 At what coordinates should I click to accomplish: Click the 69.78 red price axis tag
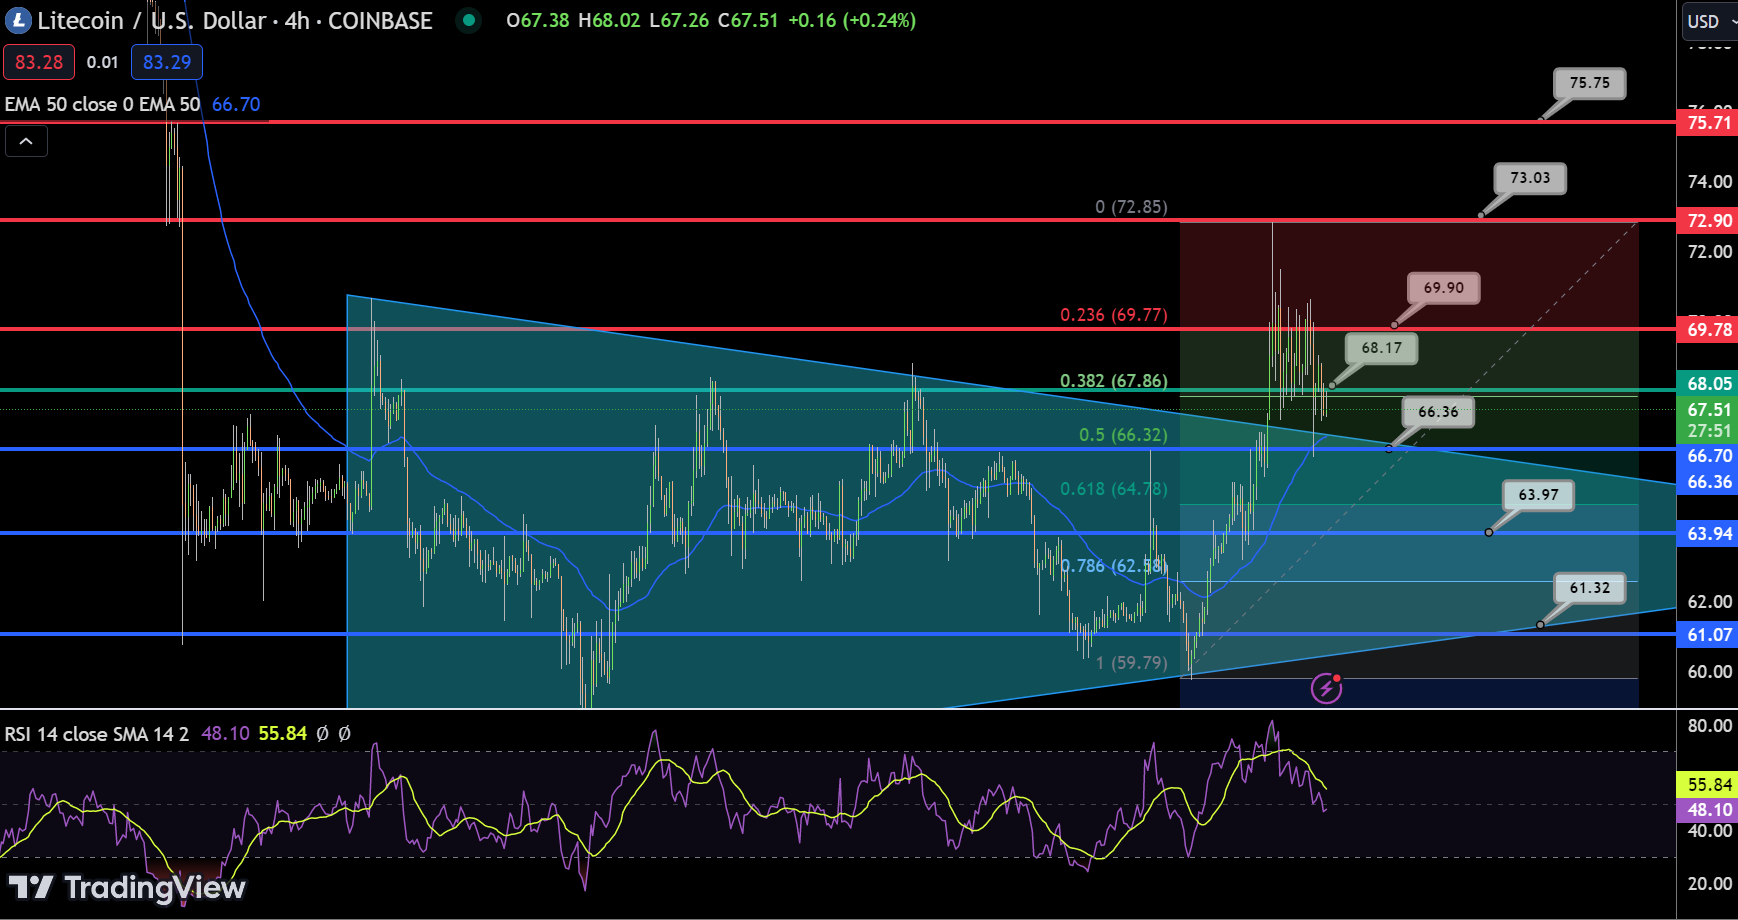1708,330
